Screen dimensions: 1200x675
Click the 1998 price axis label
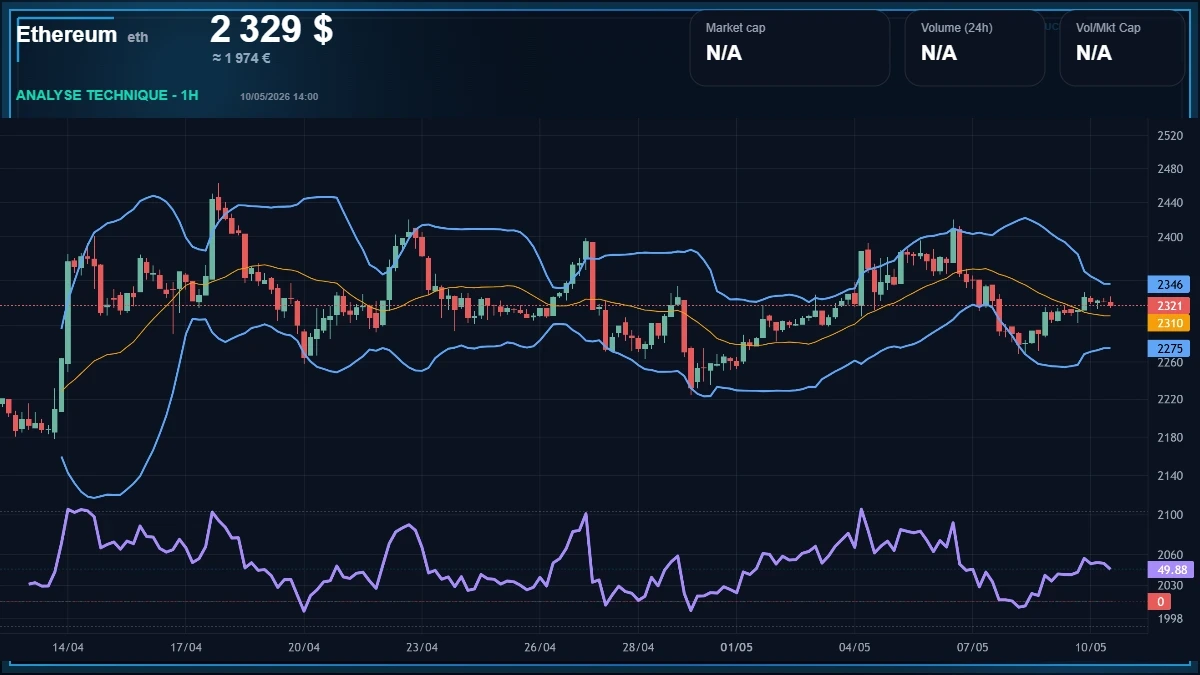pyautogui.click(x=1169, y=619)
